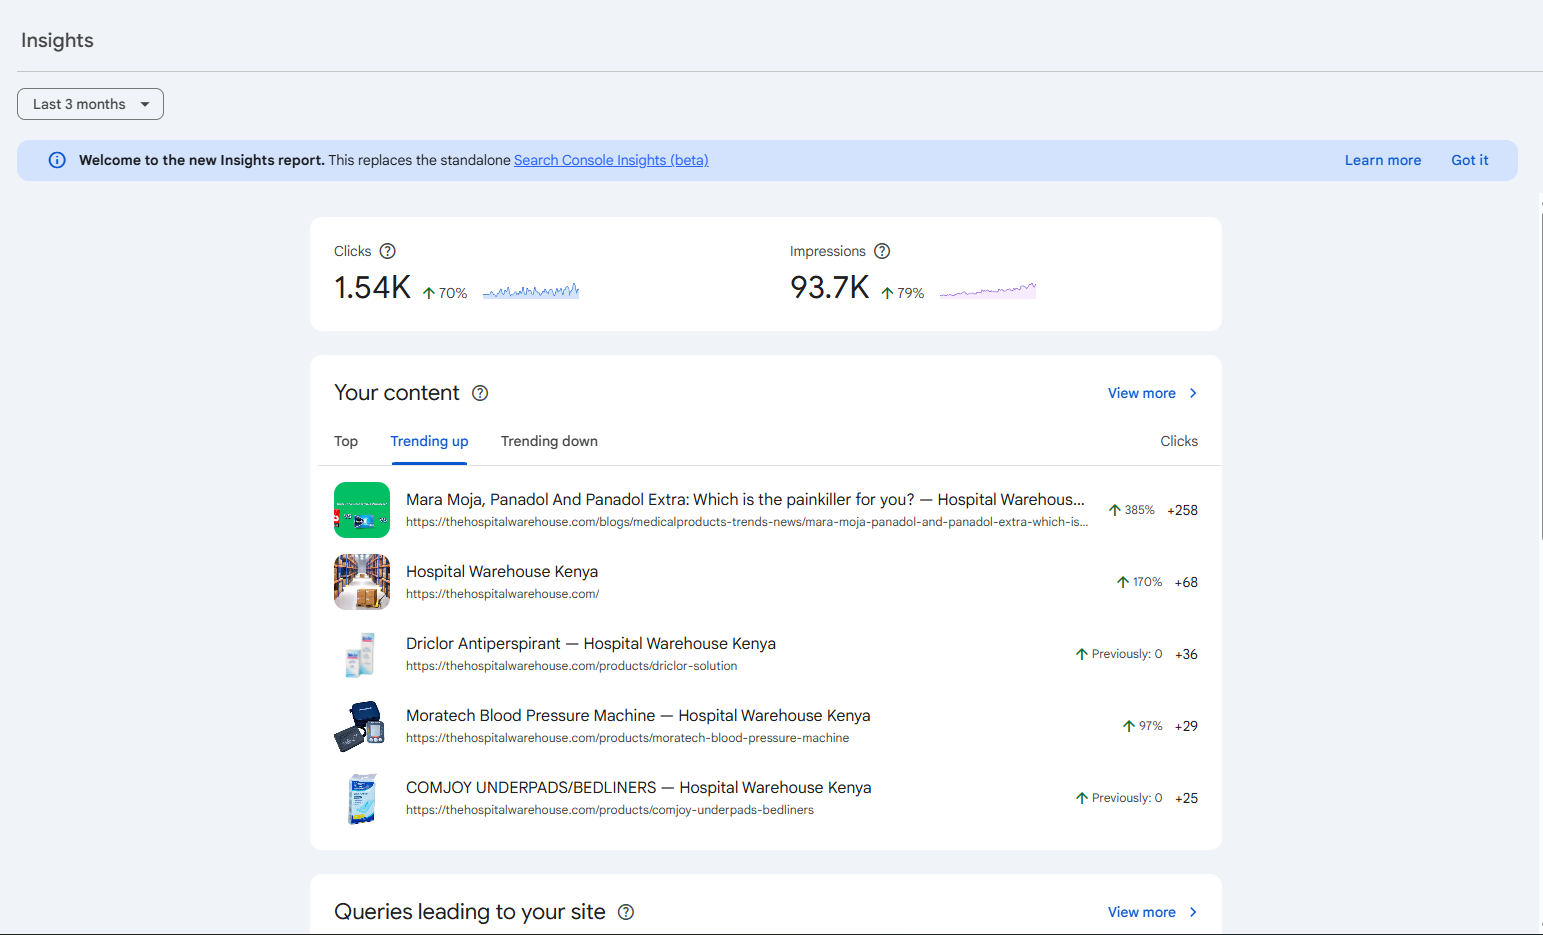Click the 79% impressions increase indicator
This screenshot has width=1543, height=935.
pos(902,293)
